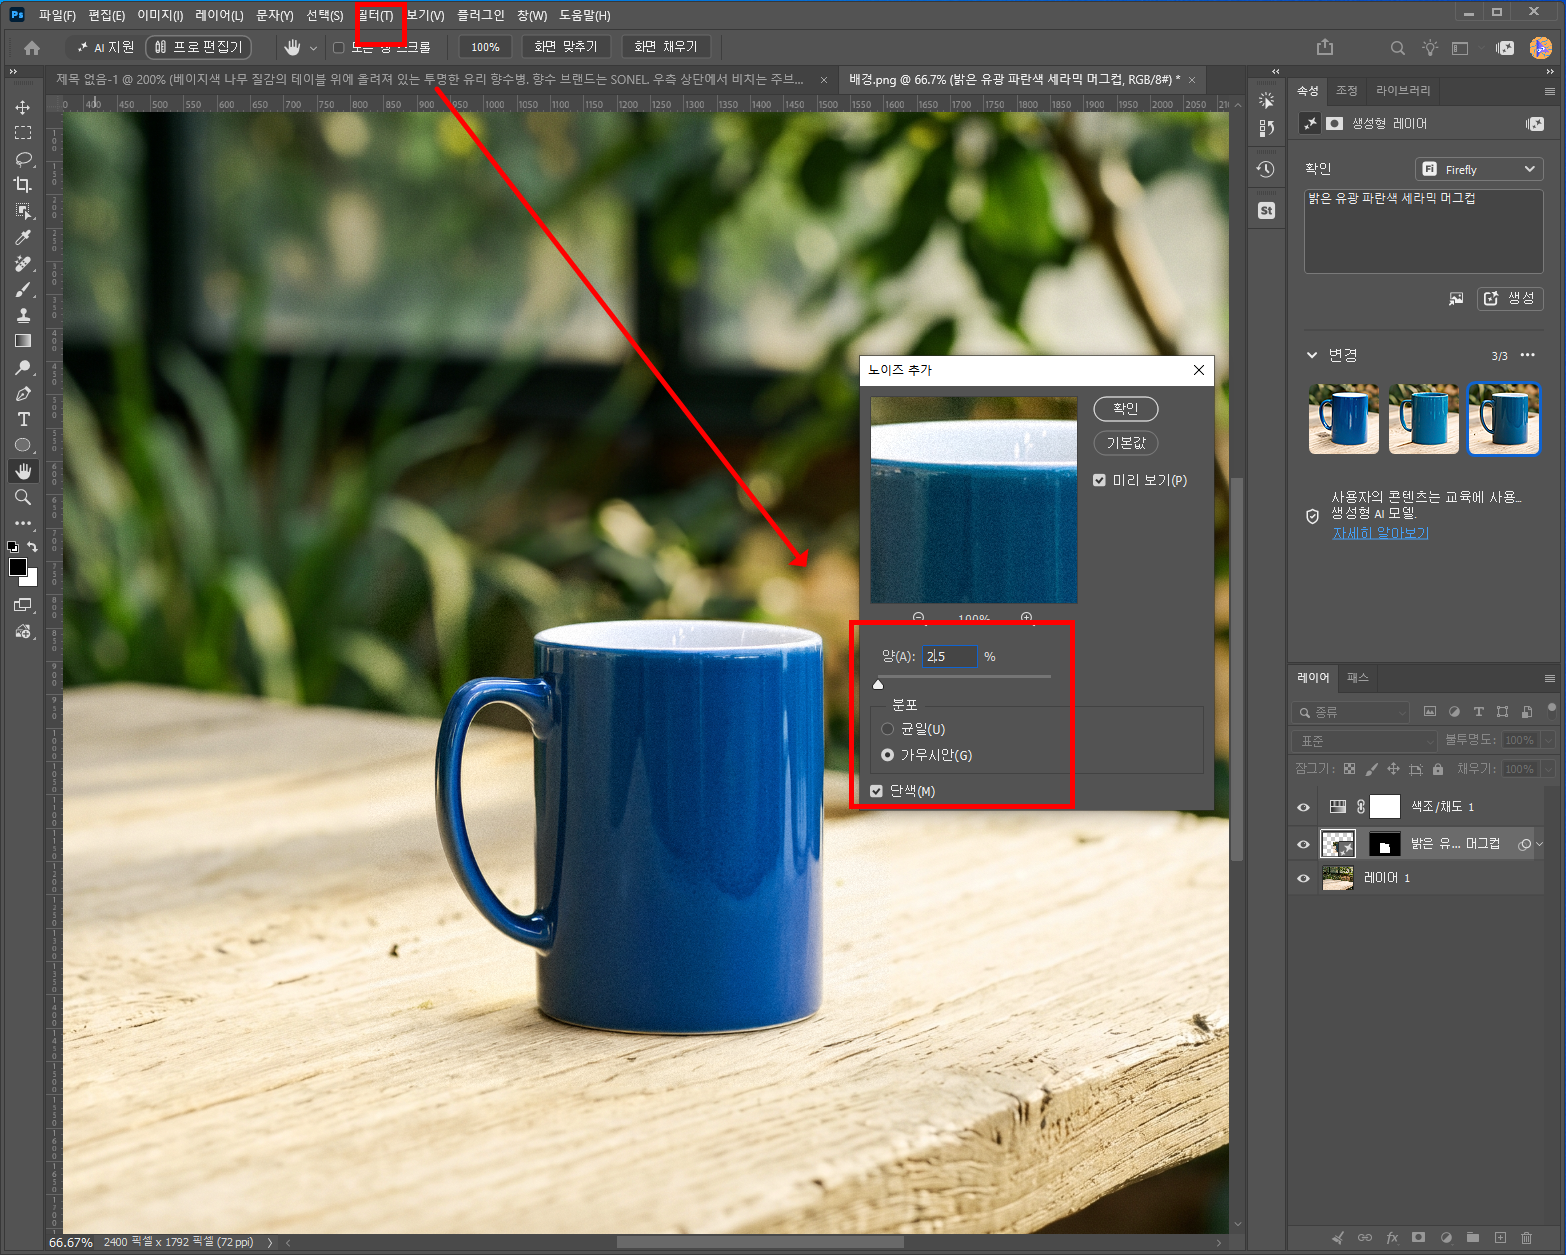Click the 확인 button in Add Noise dialog
Screen dimensions: 1566x1255
1126,409
